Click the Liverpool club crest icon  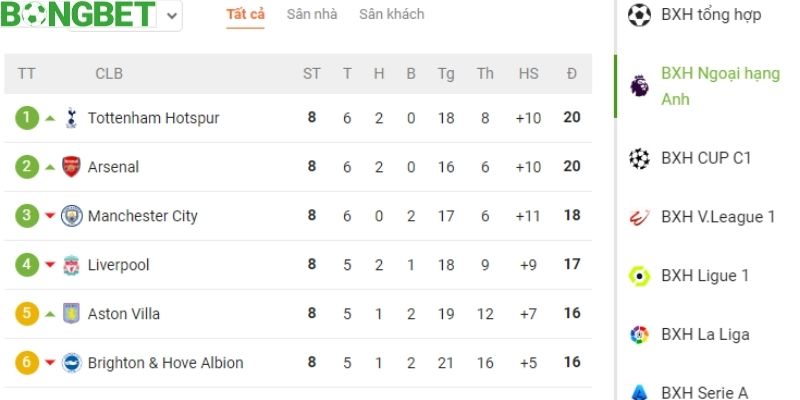(71, 265)
